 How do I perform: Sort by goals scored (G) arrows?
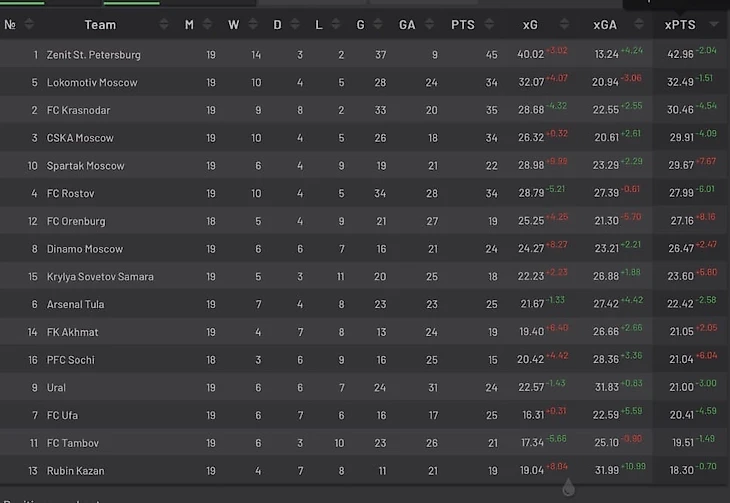pos(378,24)
